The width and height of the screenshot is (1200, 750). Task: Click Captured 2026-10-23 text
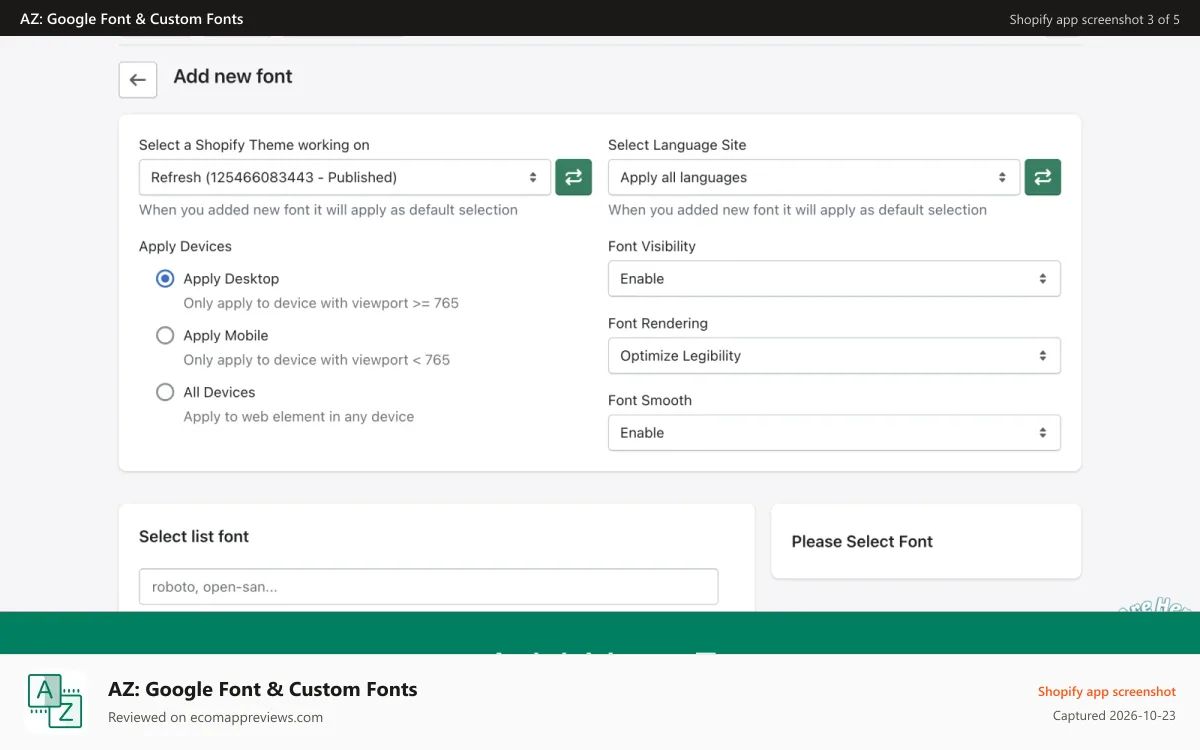point(1115,716)
